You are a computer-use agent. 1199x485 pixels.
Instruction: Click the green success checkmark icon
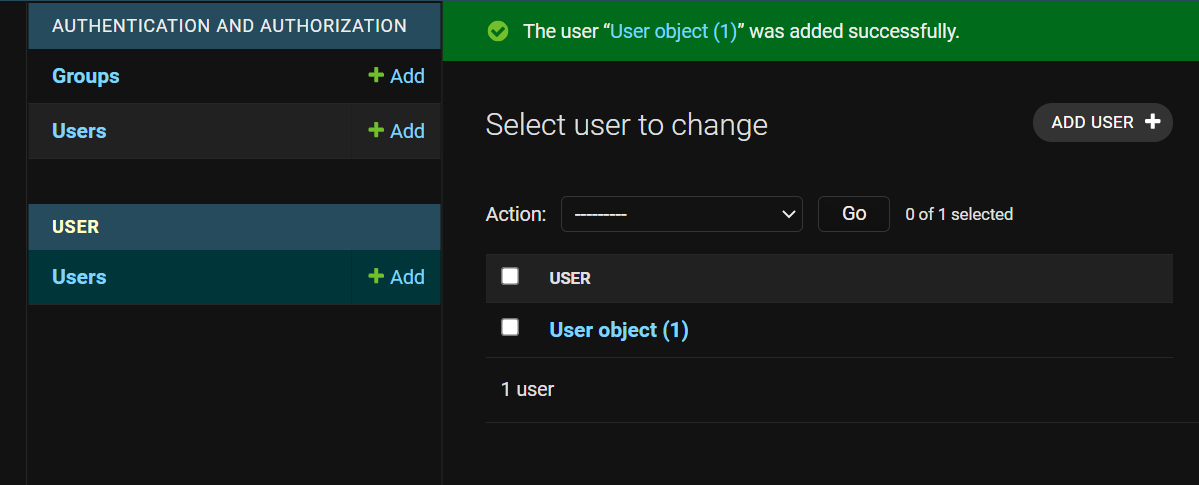pyautogui.click(x=497, y=32)
